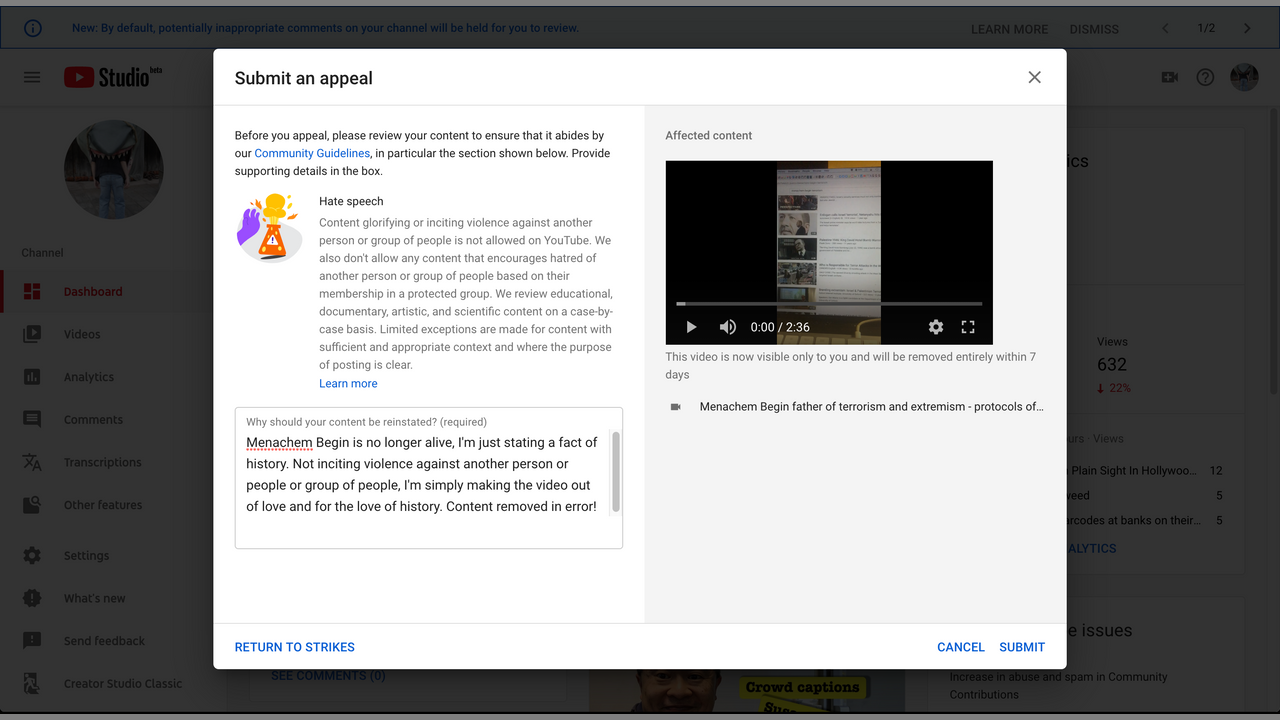The image size is (1280, 720).
Task: Click the video progress bar
Action: (x=829, y=304)
